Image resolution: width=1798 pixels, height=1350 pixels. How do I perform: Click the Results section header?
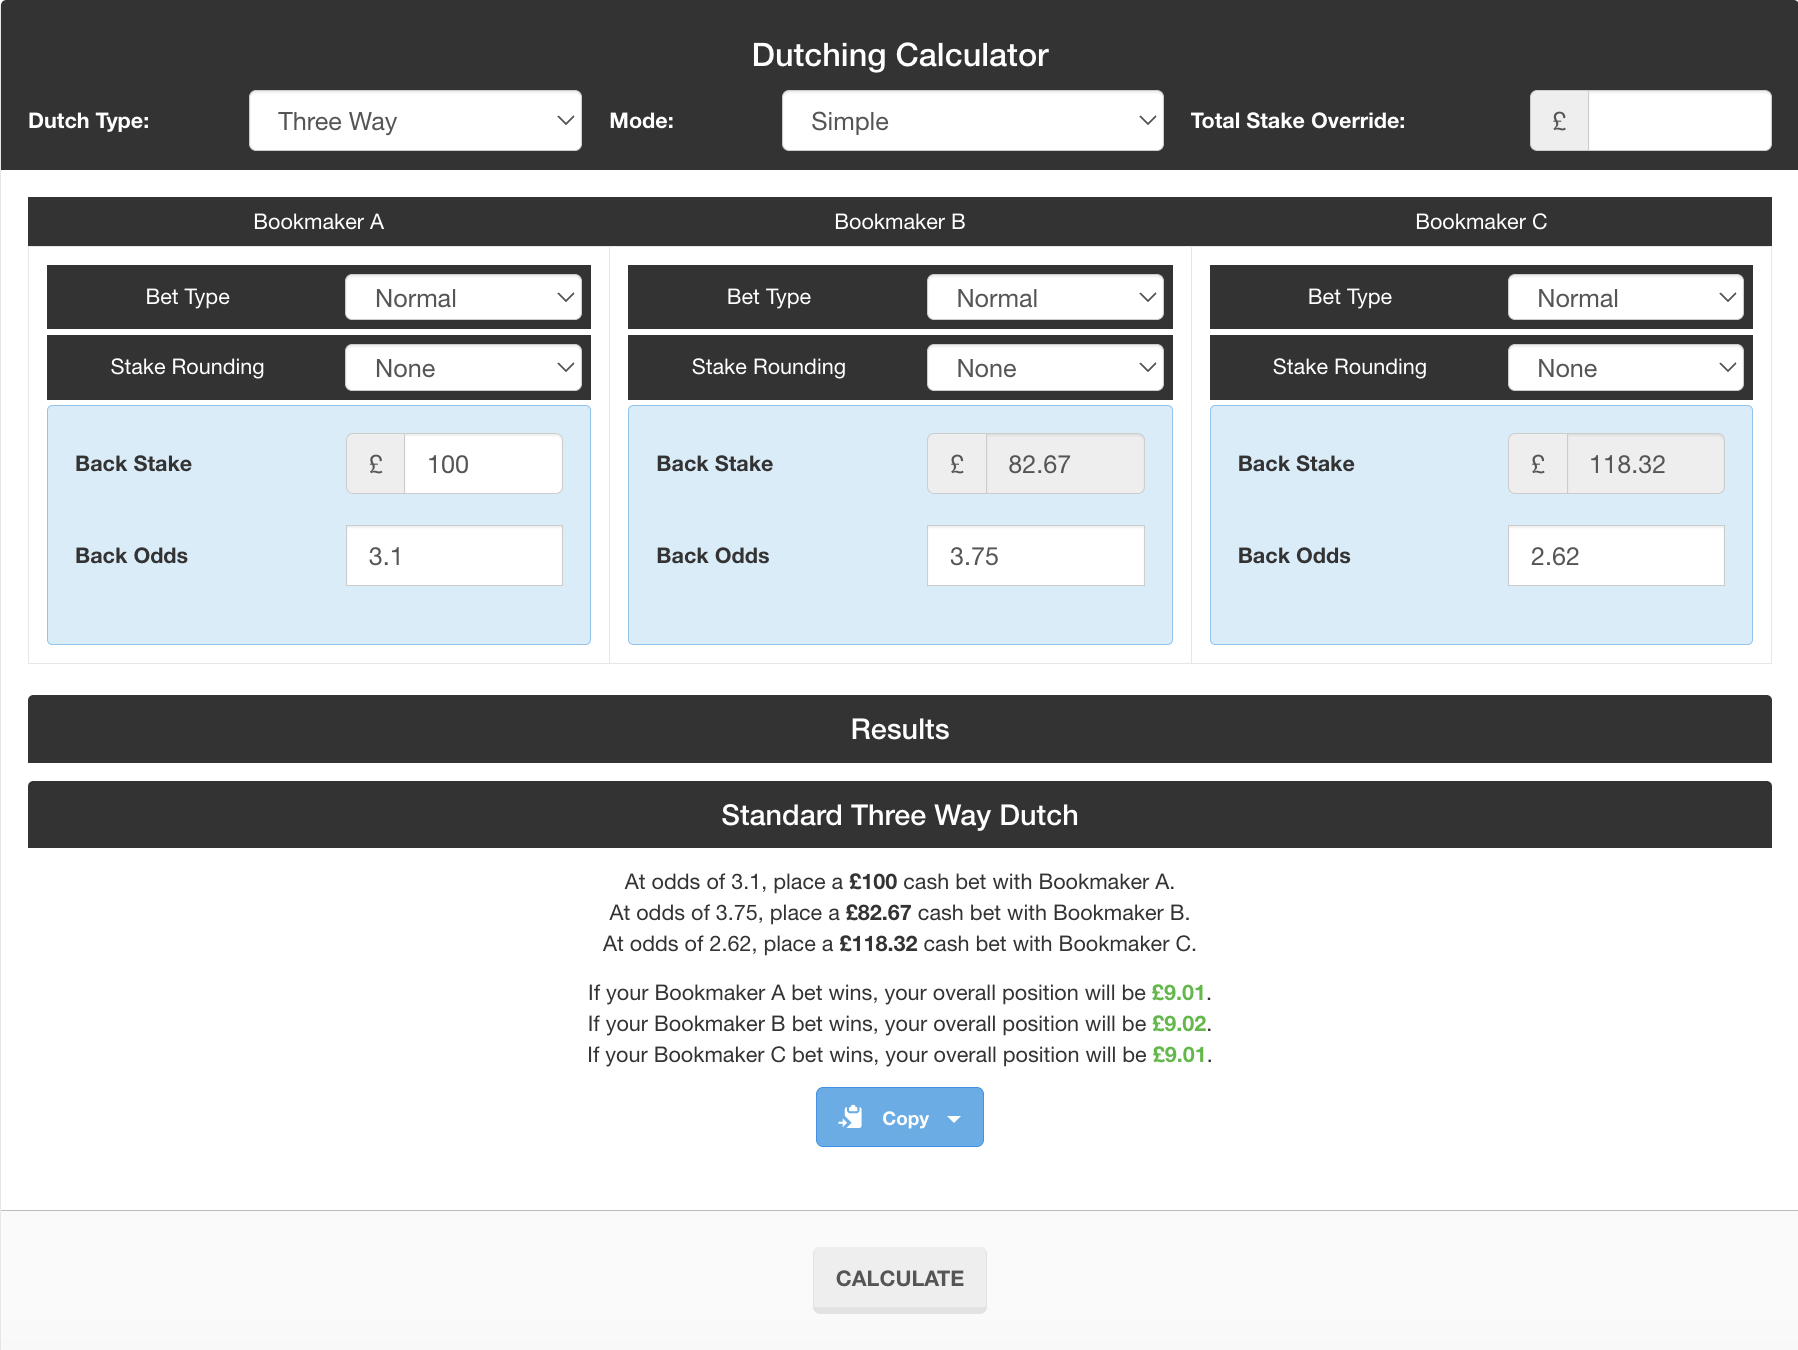(x=900, y=729)
